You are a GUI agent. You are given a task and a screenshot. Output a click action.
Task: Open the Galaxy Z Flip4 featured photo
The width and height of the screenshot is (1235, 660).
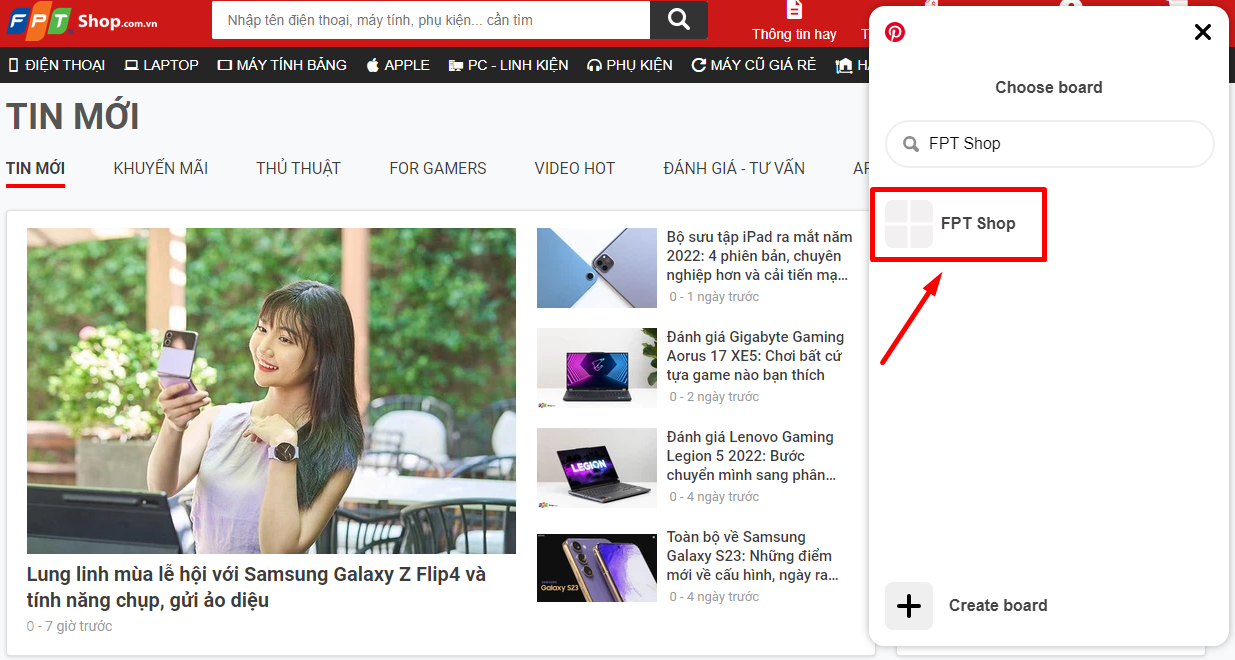271,391
